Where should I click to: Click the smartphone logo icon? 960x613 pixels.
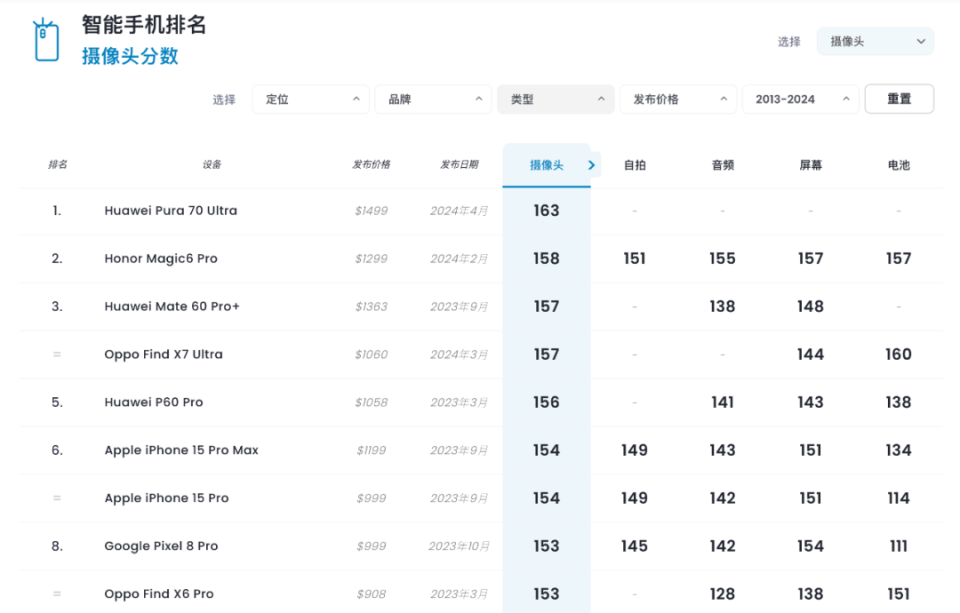pyautogui.click(x=46, y=40)
